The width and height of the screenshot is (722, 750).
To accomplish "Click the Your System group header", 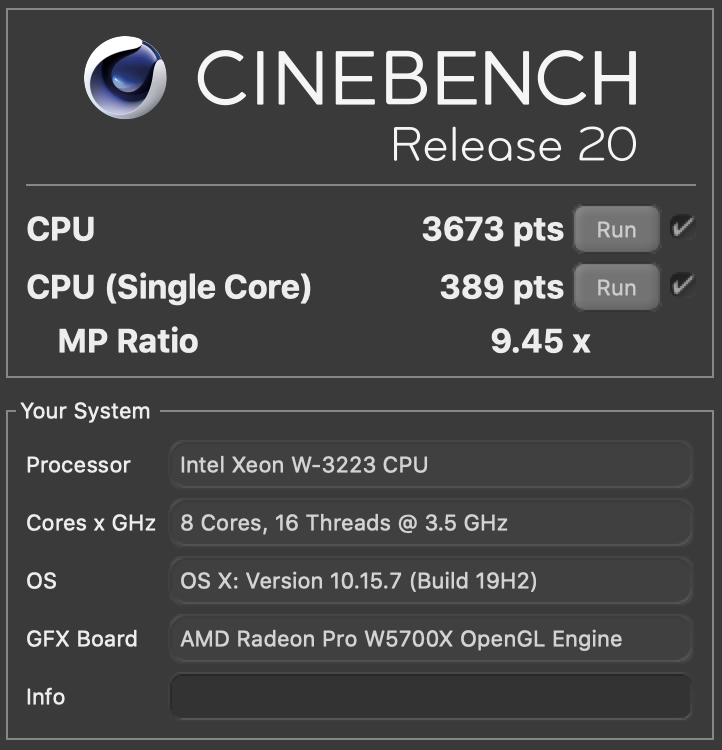I will tap(86, 411).
